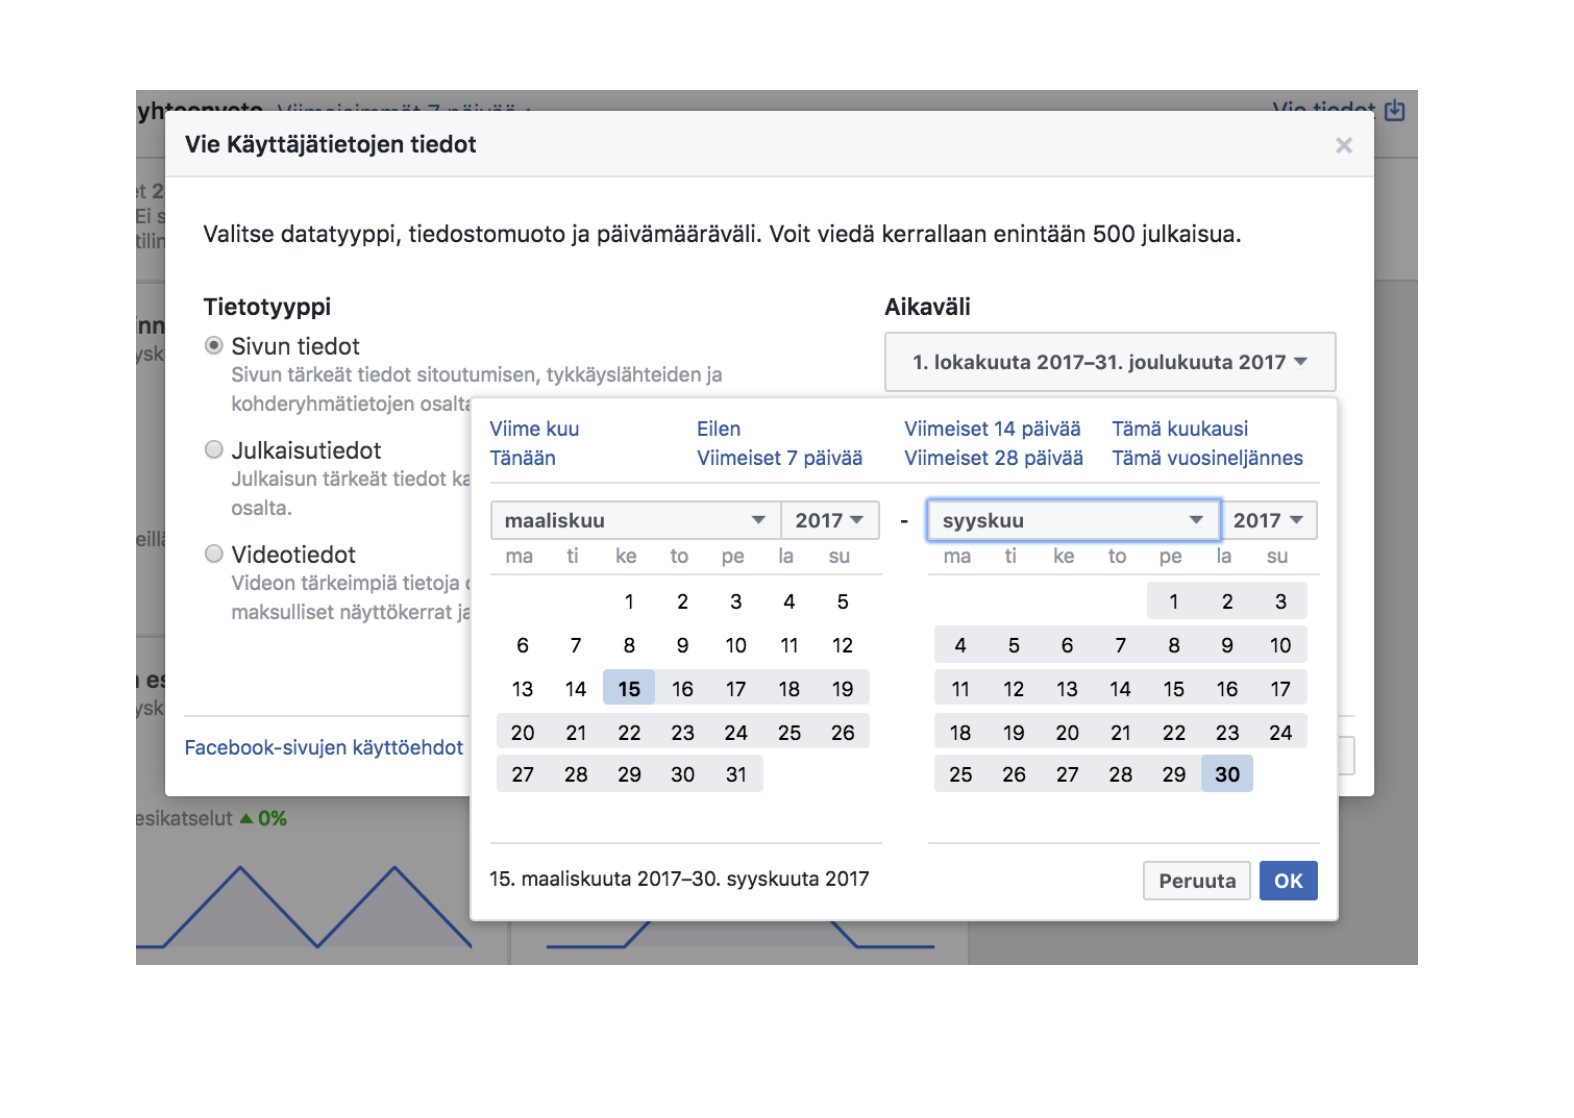The width and height of the screenshot is (1574, 1118).
Task: Choose Viimeiset 14 päivää preset
Action: (992, 429)
